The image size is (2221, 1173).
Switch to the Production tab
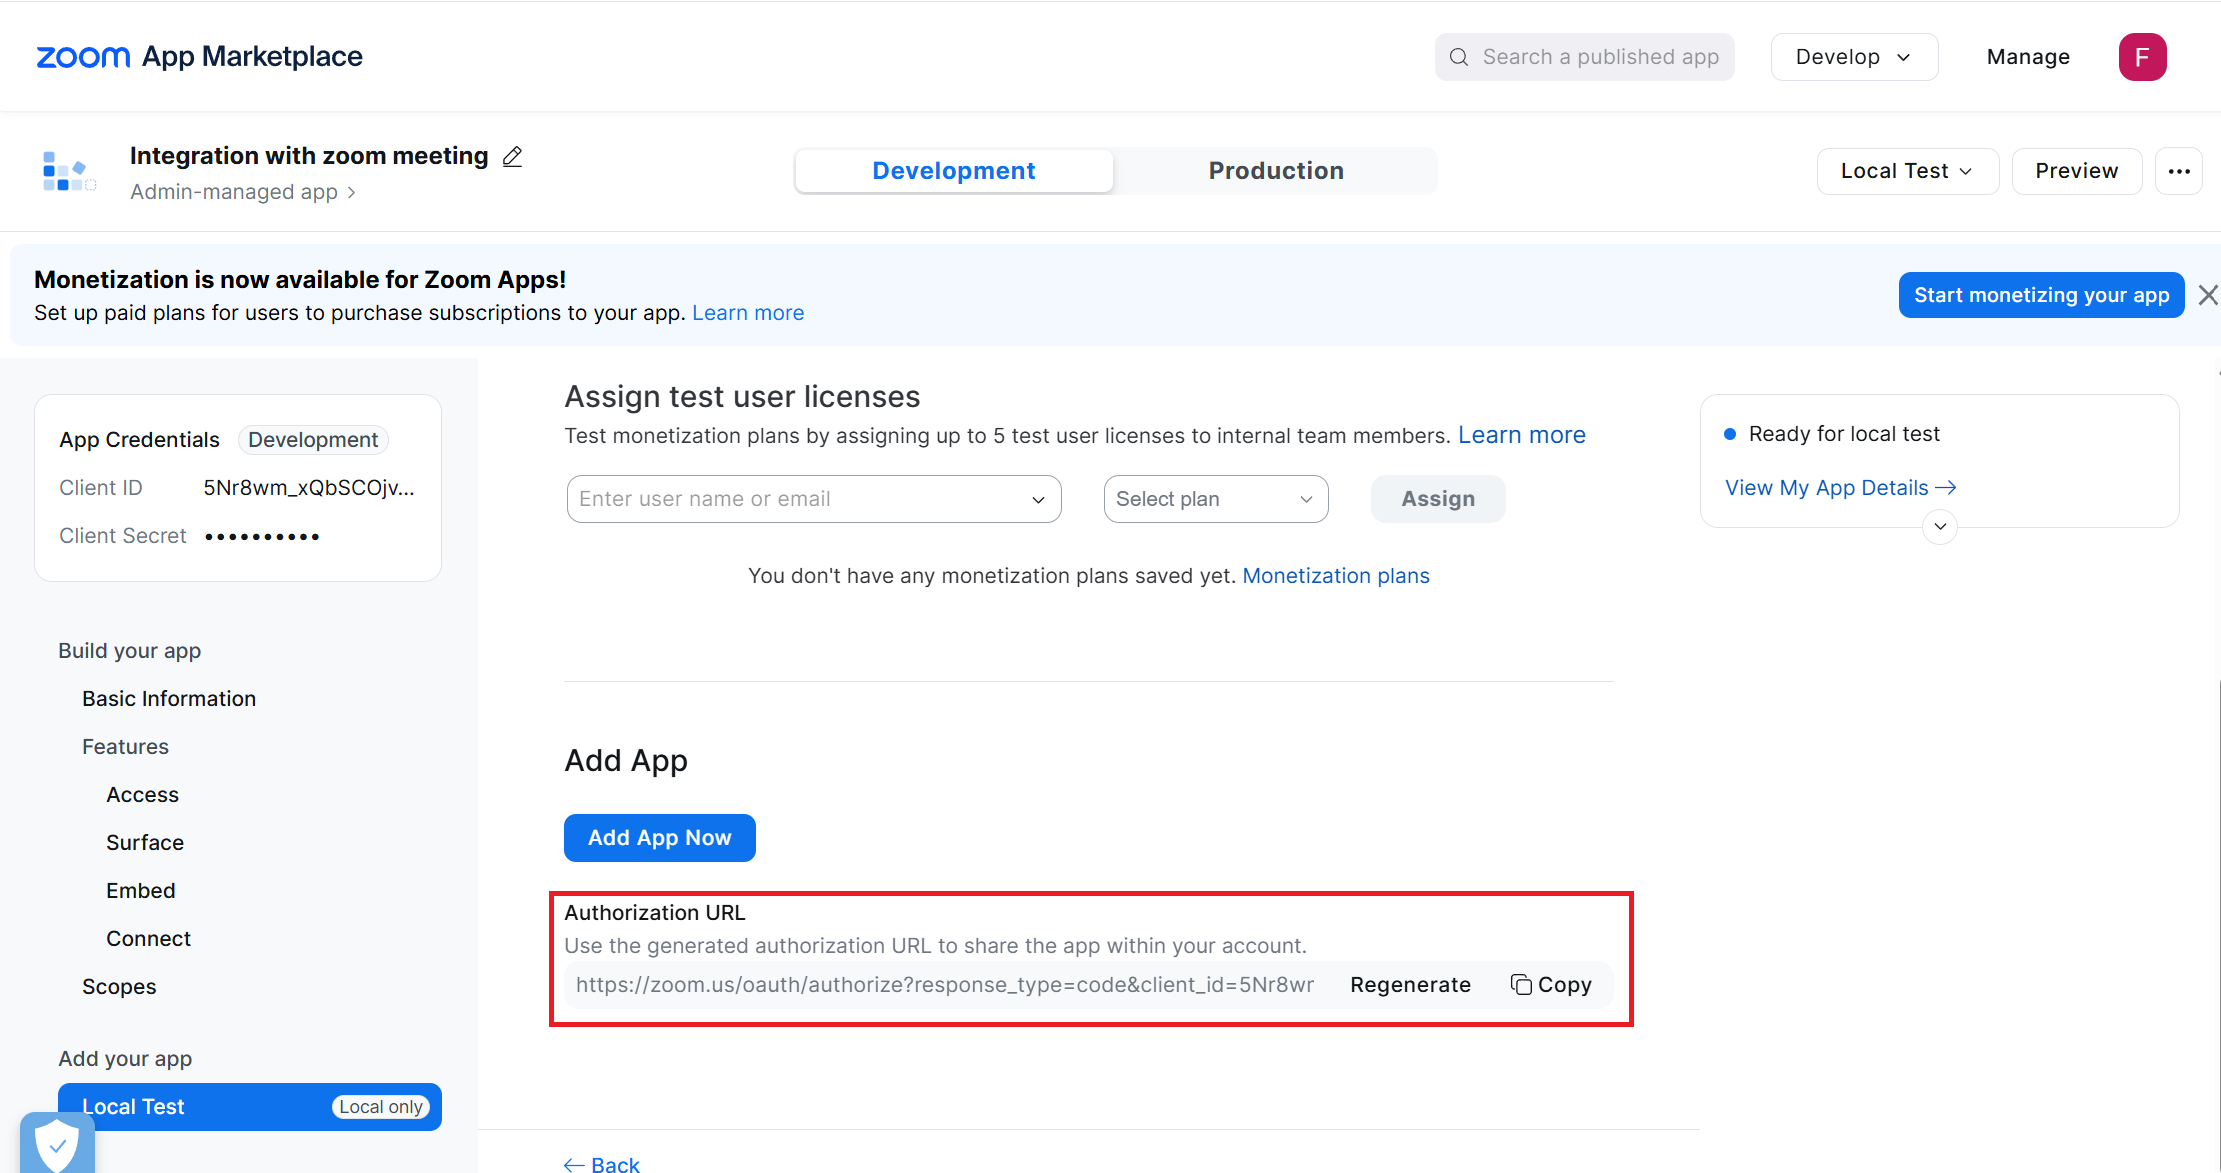click(x=1276, y=171)
